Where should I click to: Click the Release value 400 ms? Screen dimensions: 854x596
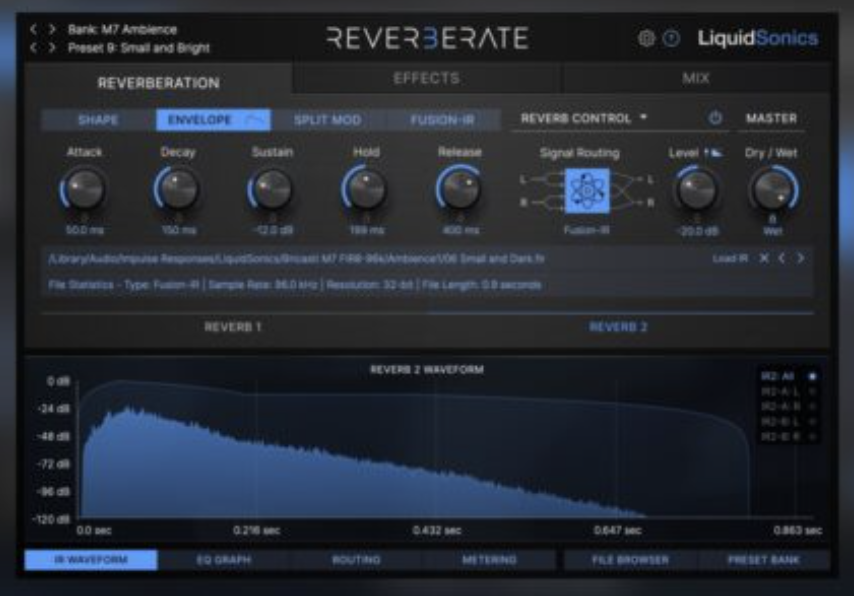461,230
